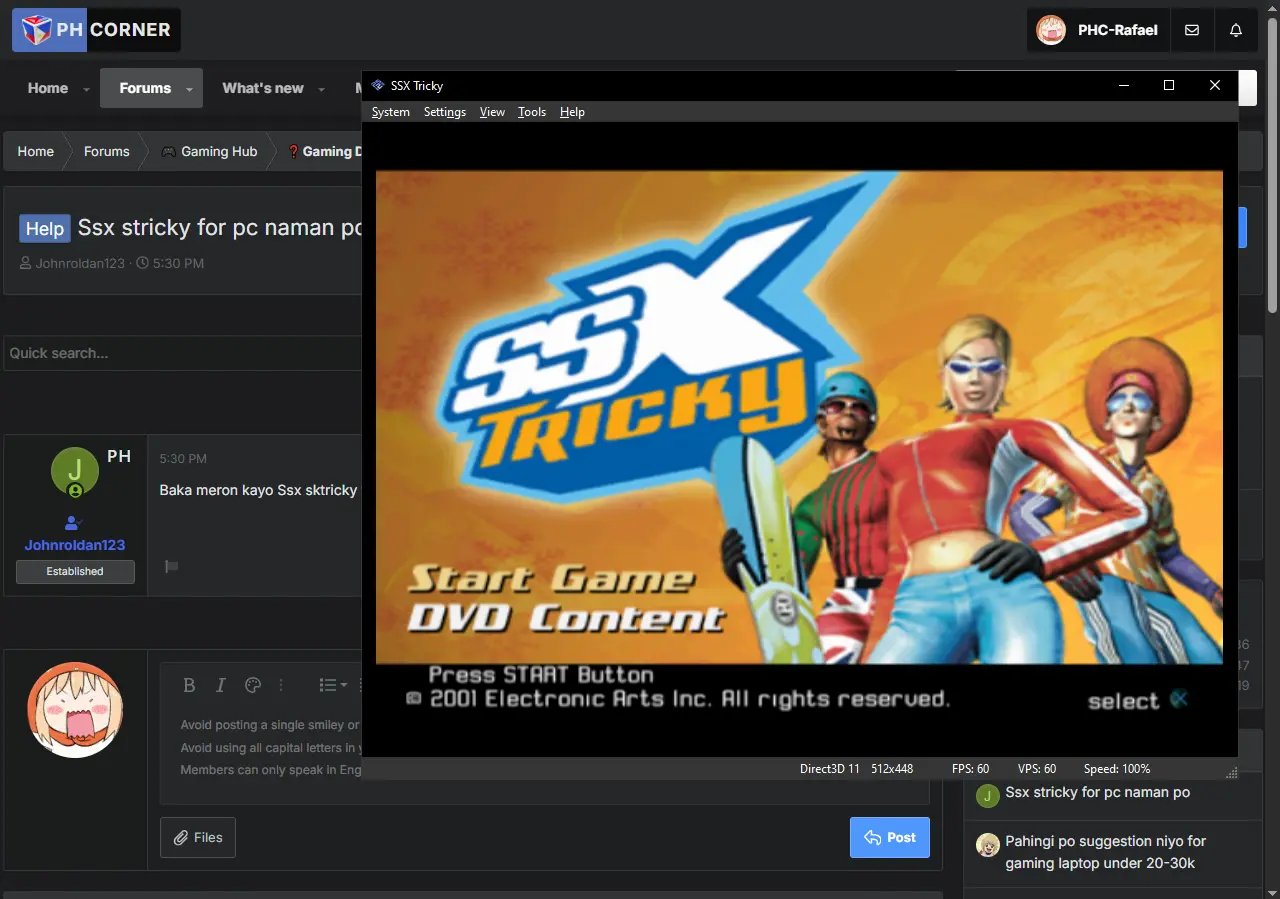Expand the Forums navigation dropdown arrow
The width and height of the screenshot is (1280, 899).
[x=189, y=89]
